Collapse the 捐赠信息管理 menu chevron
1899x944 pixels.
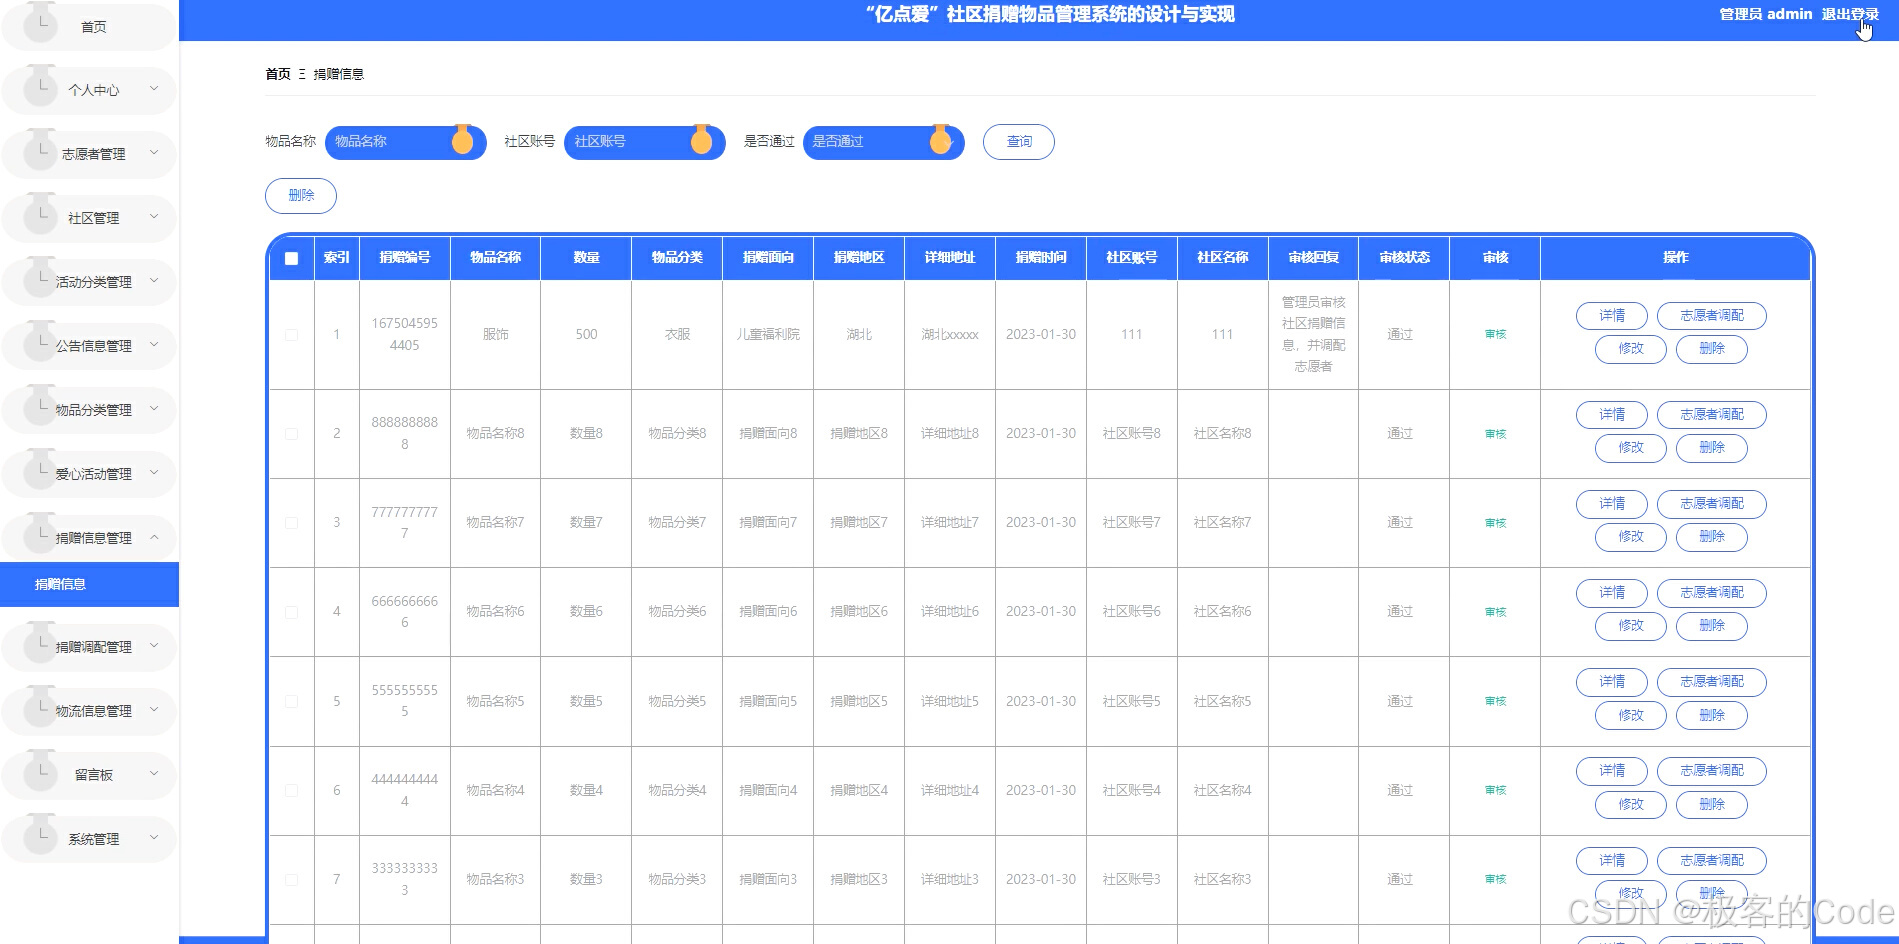pos(154,537)
